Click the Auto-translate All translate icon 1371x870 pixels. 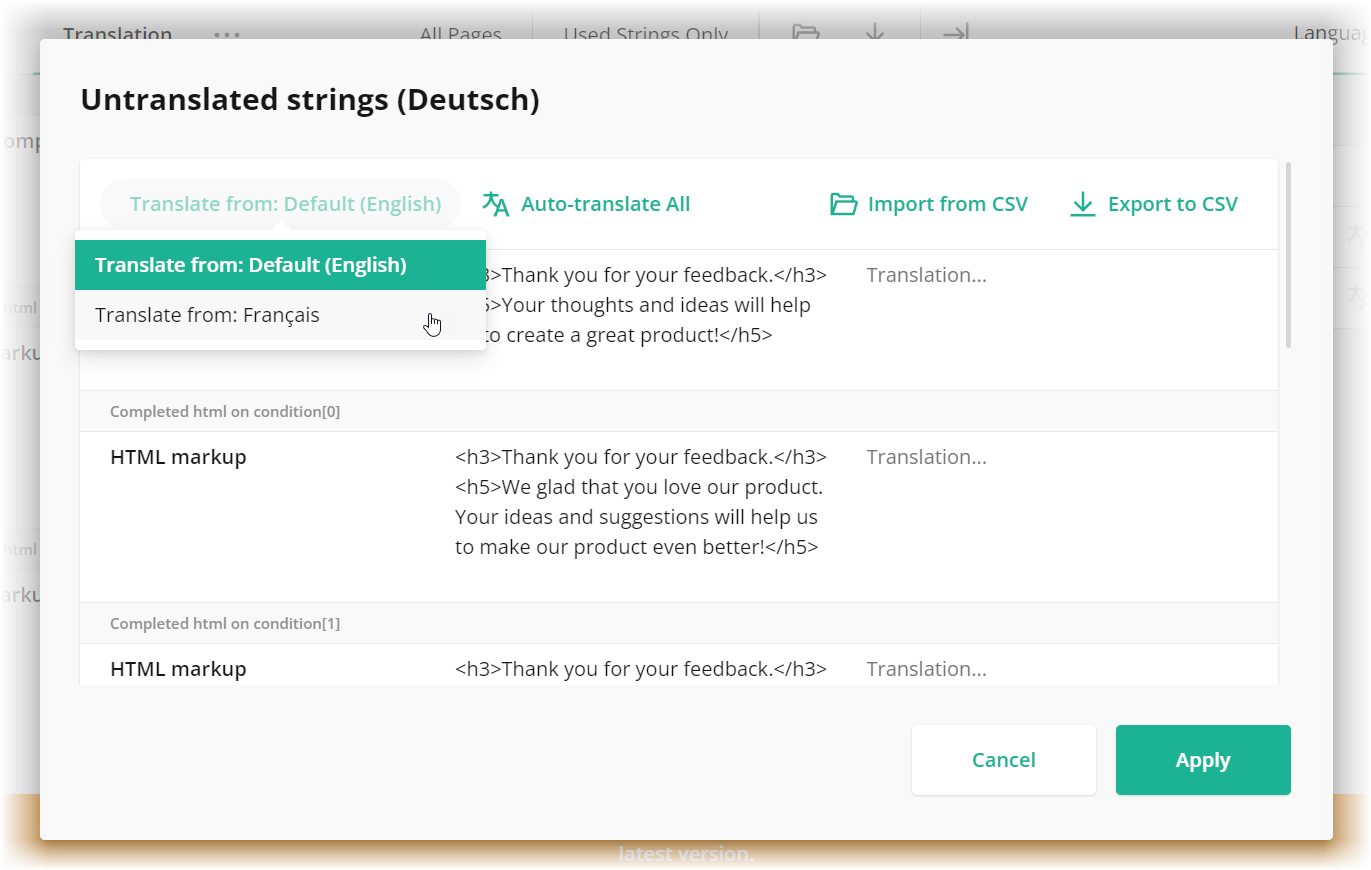point(496,203)
